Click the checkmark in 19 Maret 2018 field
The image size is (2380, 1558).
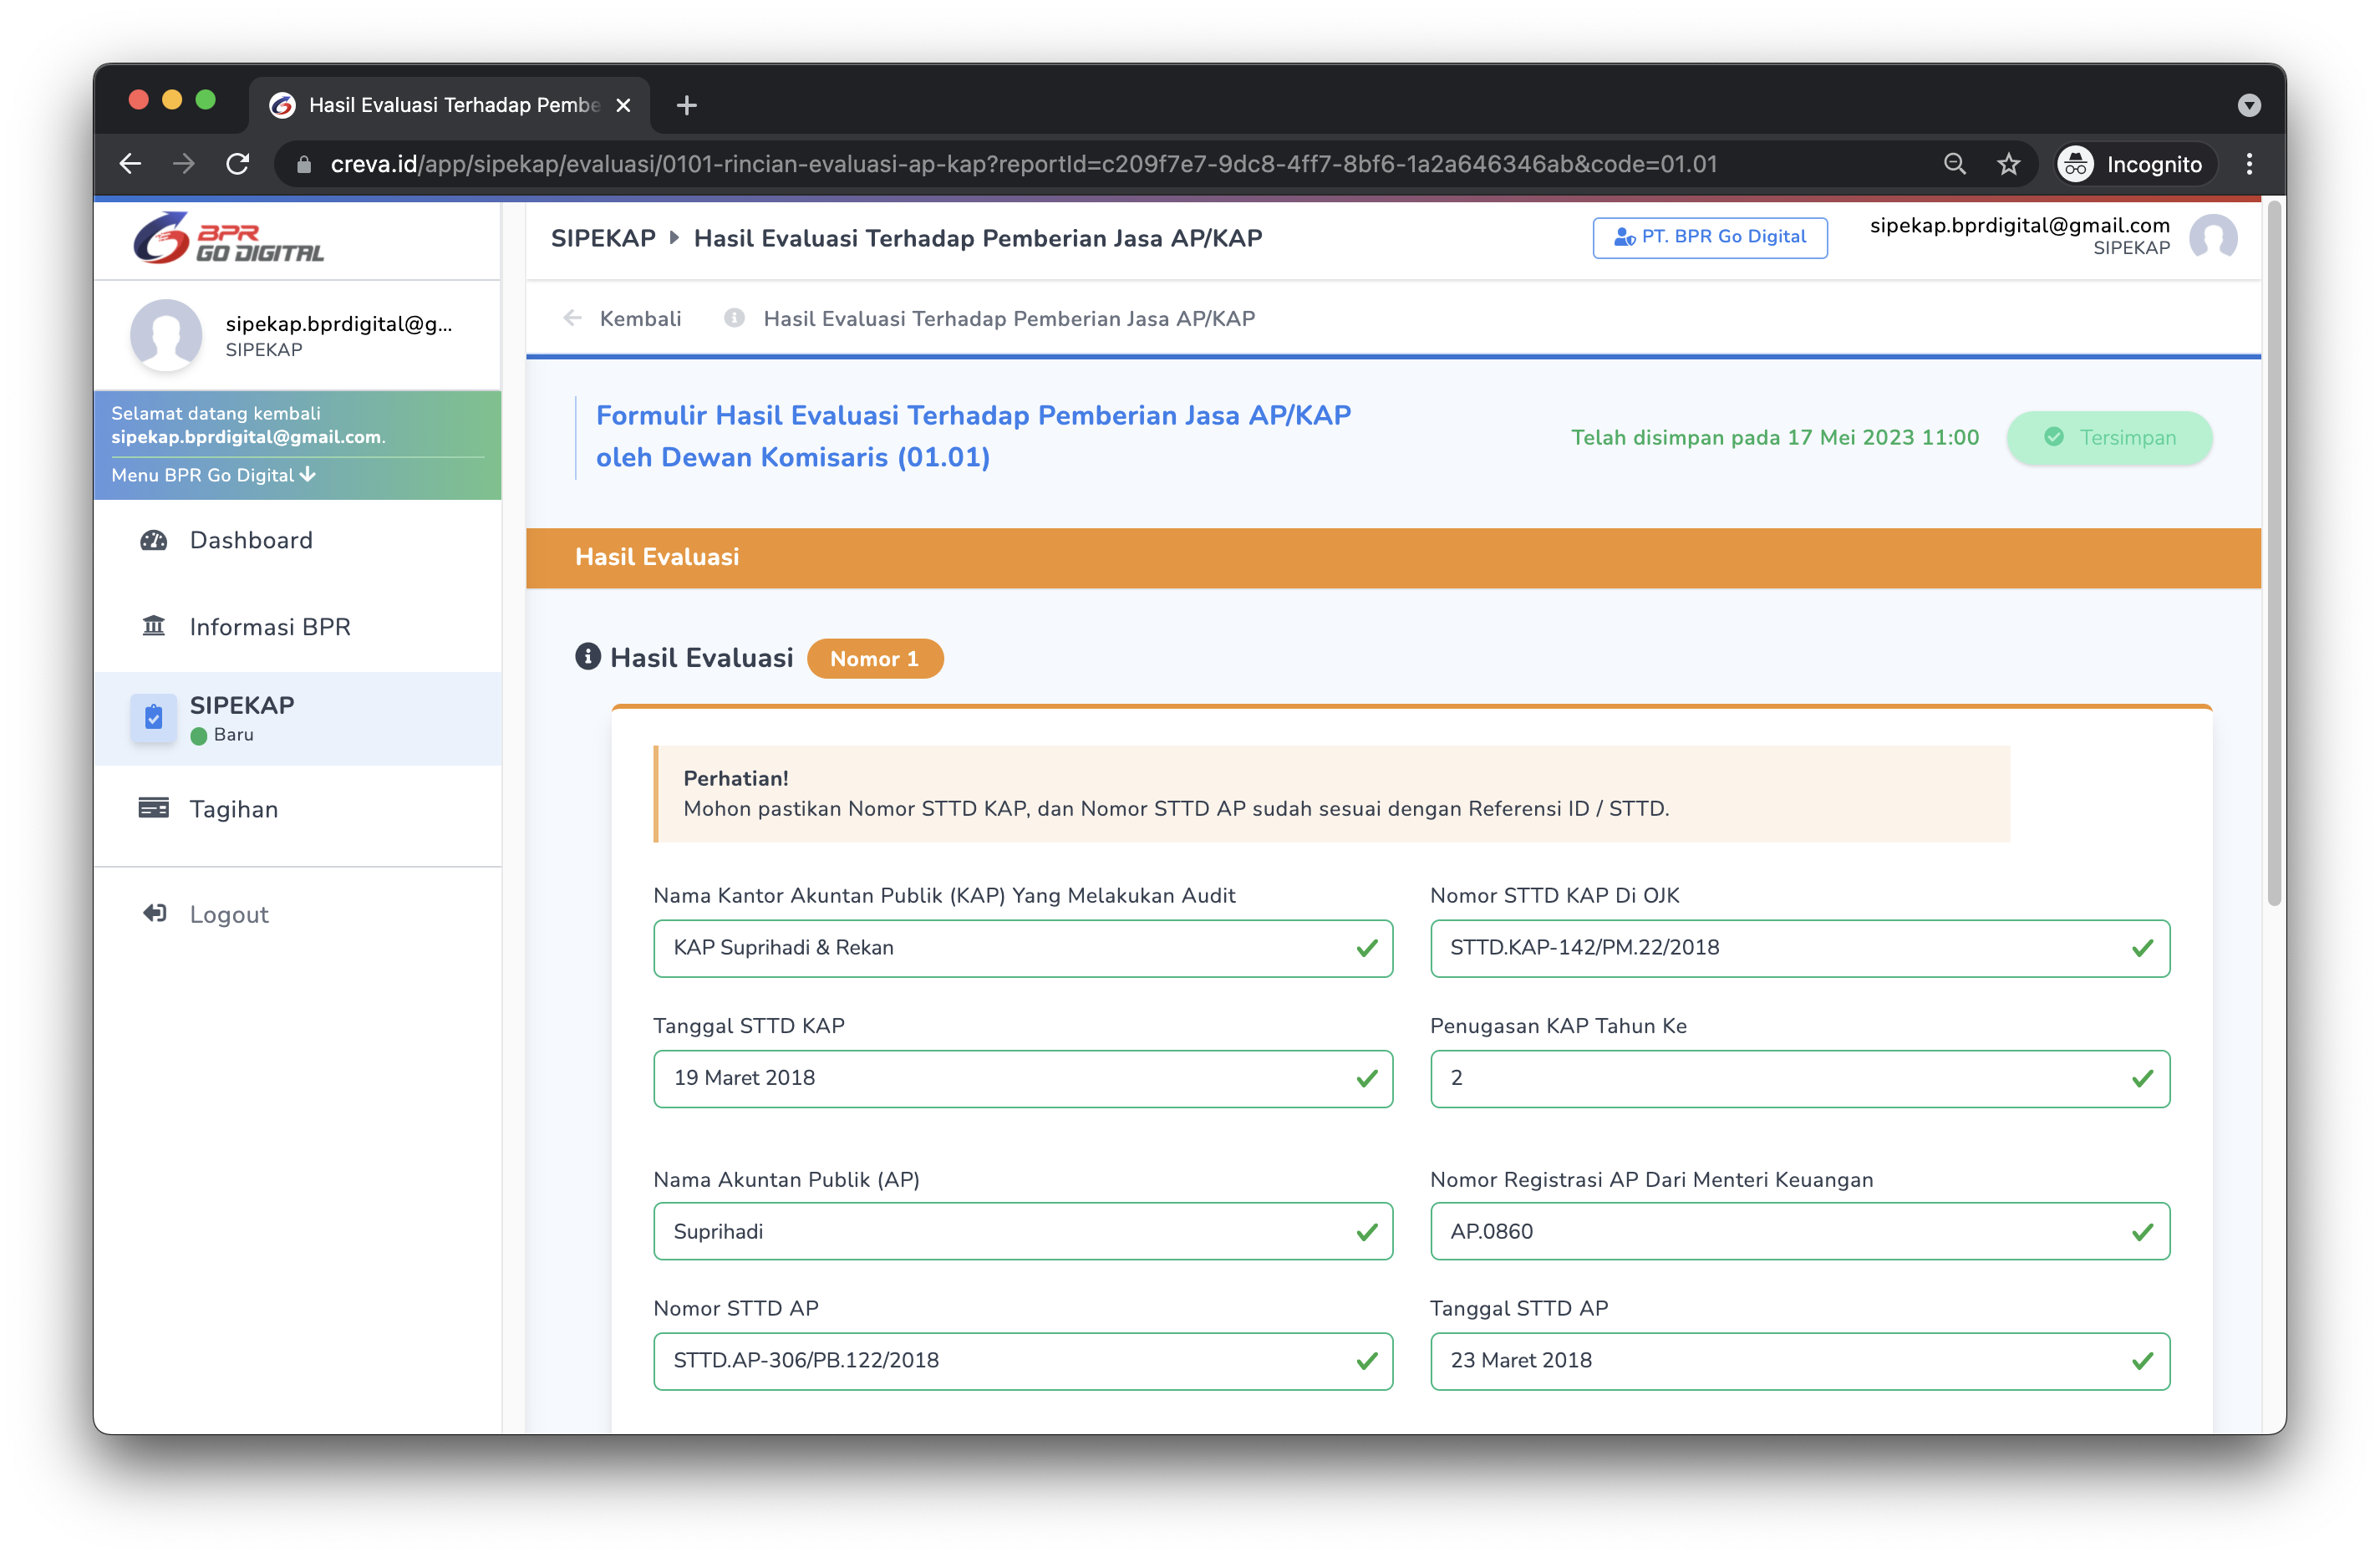(1366, 1078)
